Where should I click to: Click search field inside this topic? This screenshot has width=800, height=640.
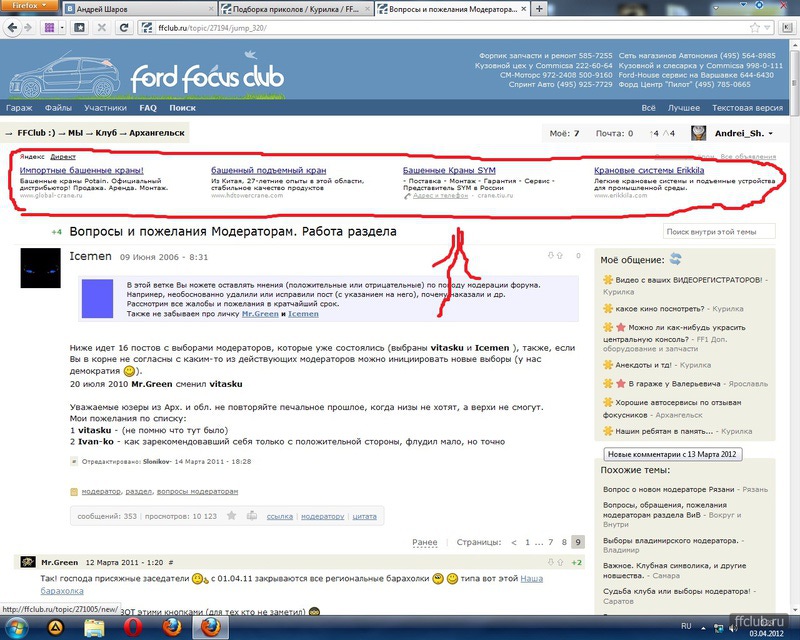[719, 232]
